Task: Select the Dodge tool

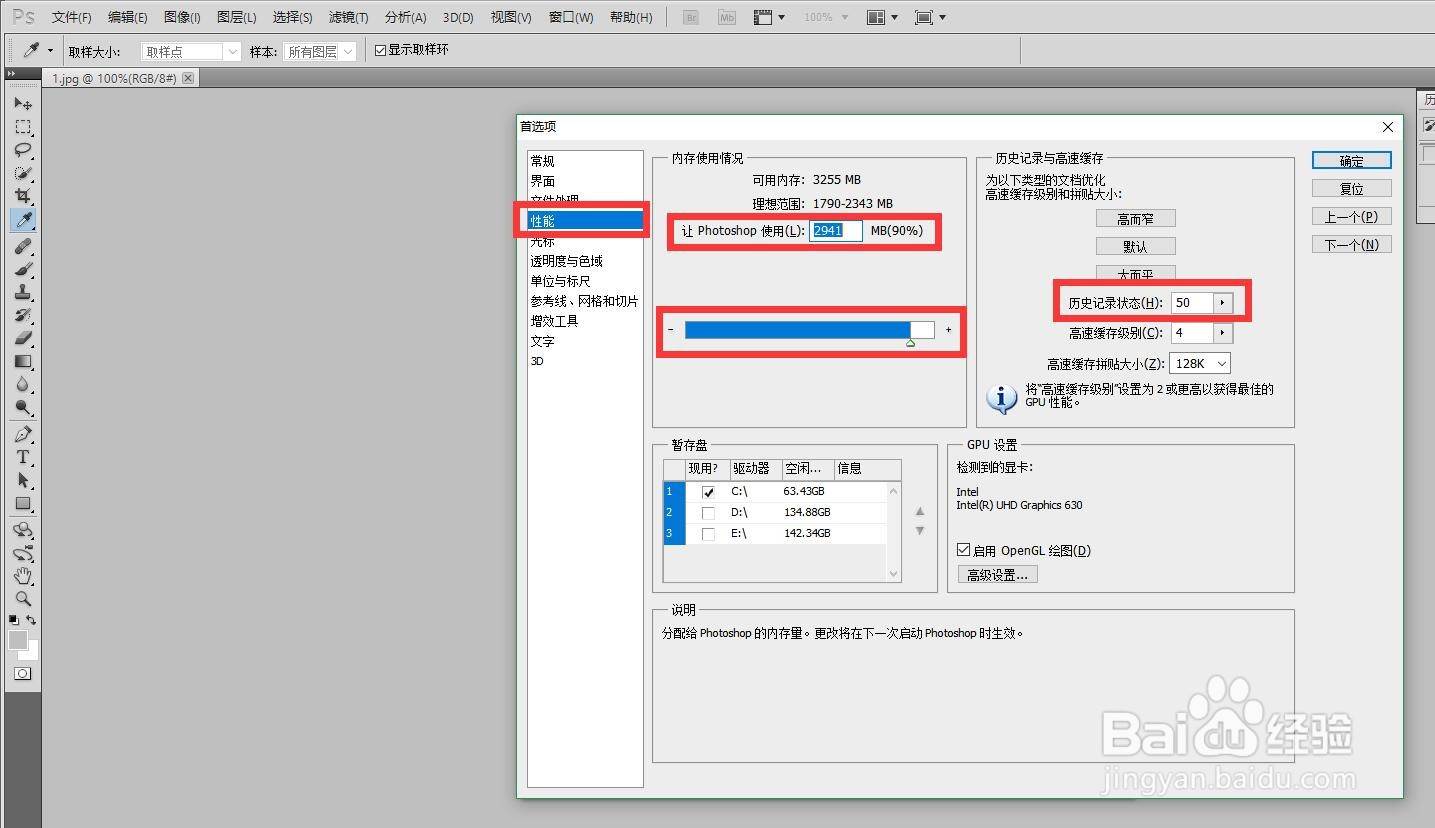Action: 22,407
